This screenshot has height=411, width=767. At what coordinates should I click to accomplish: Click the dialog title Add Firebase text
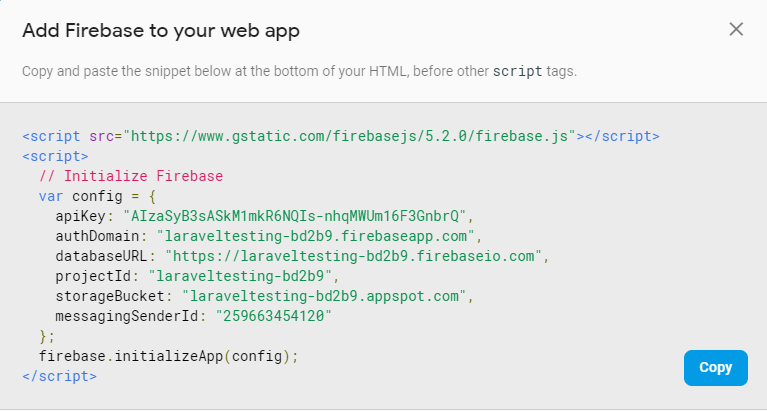(161, 30)
